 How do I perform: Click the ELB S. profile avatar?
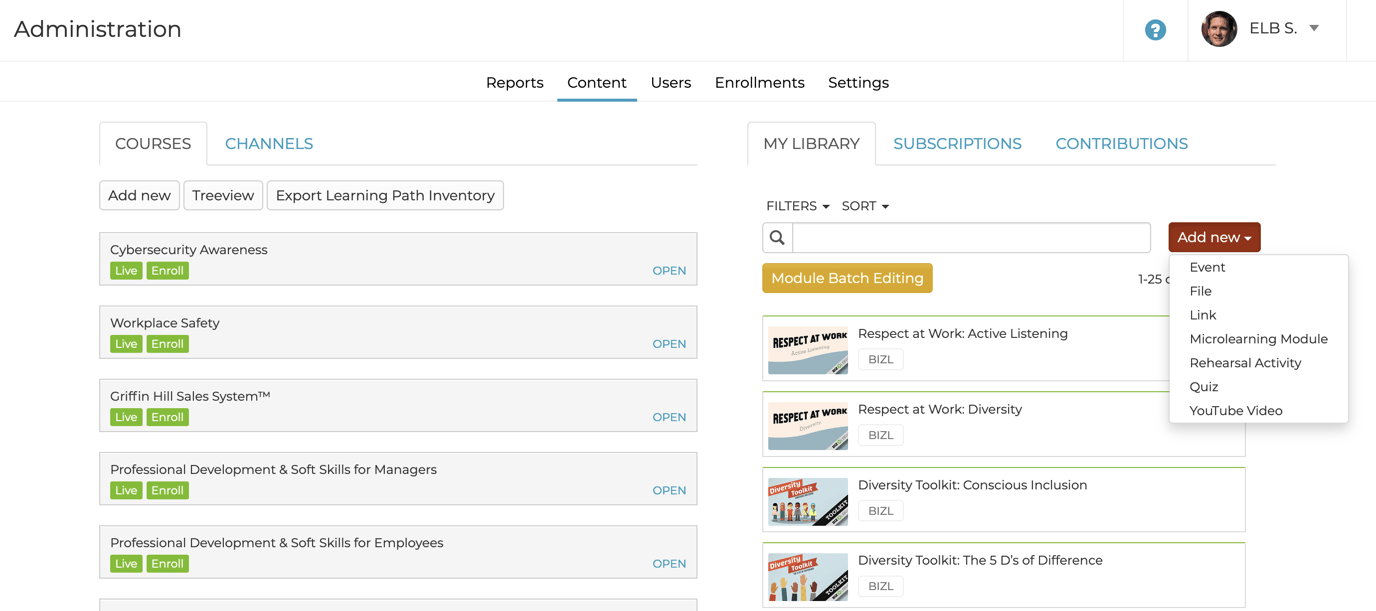[x=1219, y=29]
